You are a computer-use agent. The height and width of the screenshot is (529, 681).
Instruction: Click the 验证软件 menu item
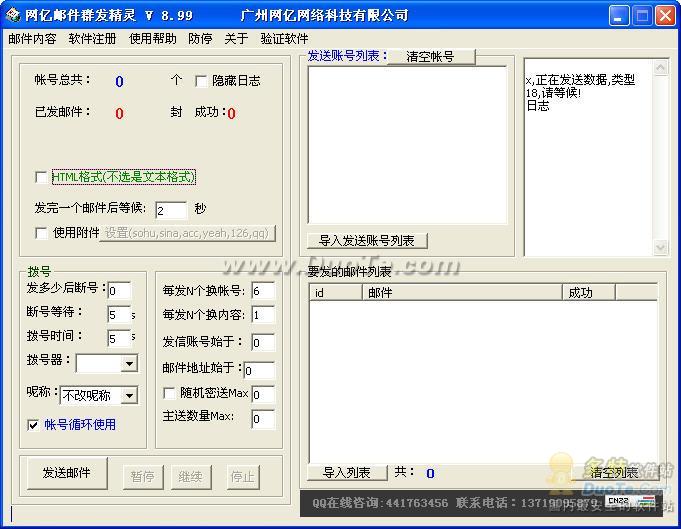coord(284,39)
